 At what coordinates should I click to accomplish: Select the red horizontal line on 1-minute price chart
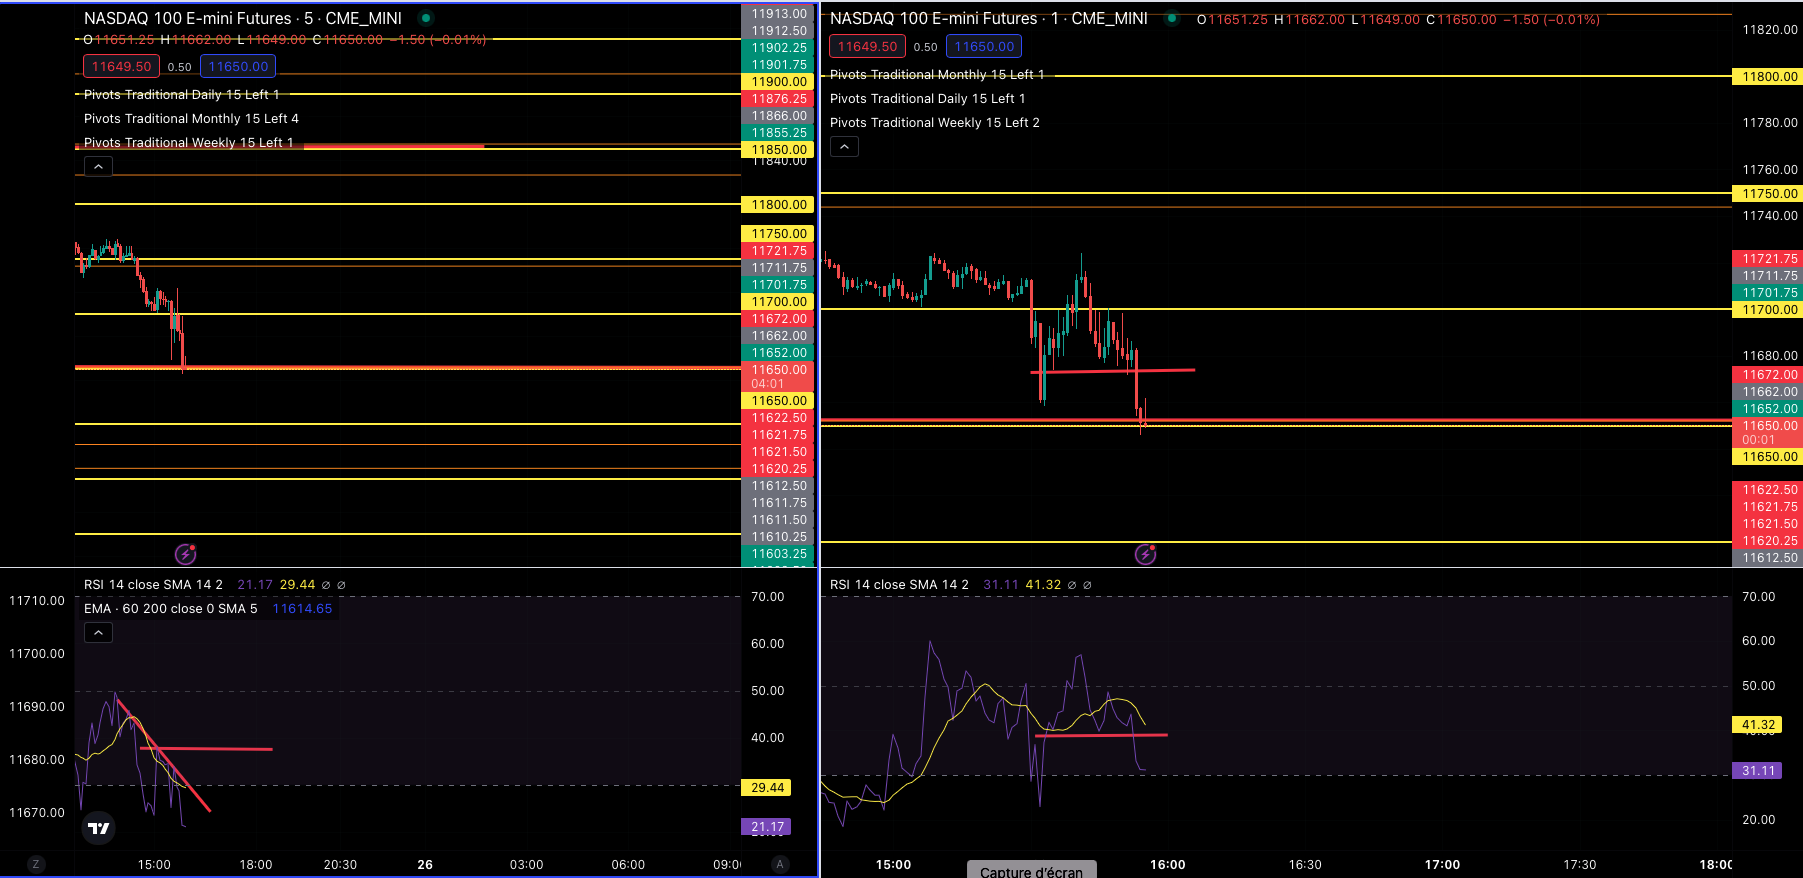(1113, 371)
